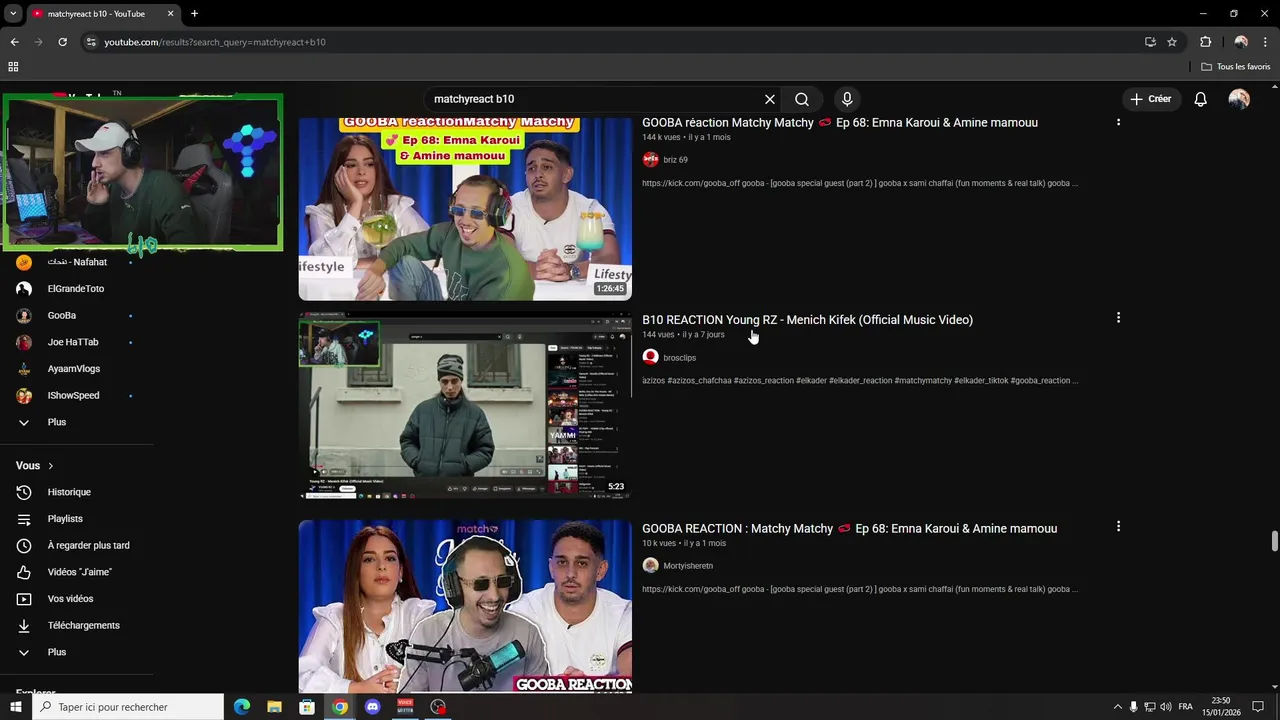Click the address bar URL
Screen dimensions: 1280x720
pos(215,42)
